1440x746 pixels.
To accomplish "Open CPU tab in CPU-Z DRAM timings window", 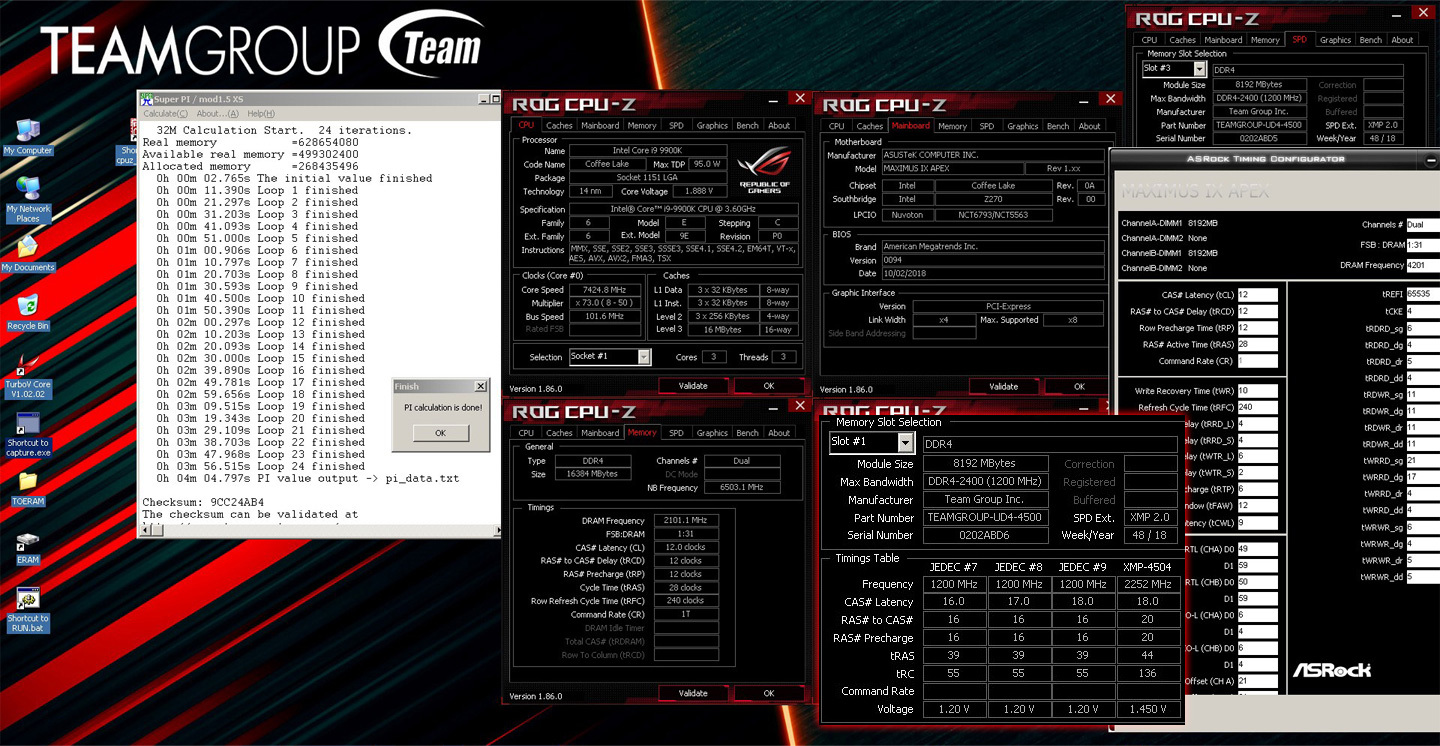I will tap(526, 433).
